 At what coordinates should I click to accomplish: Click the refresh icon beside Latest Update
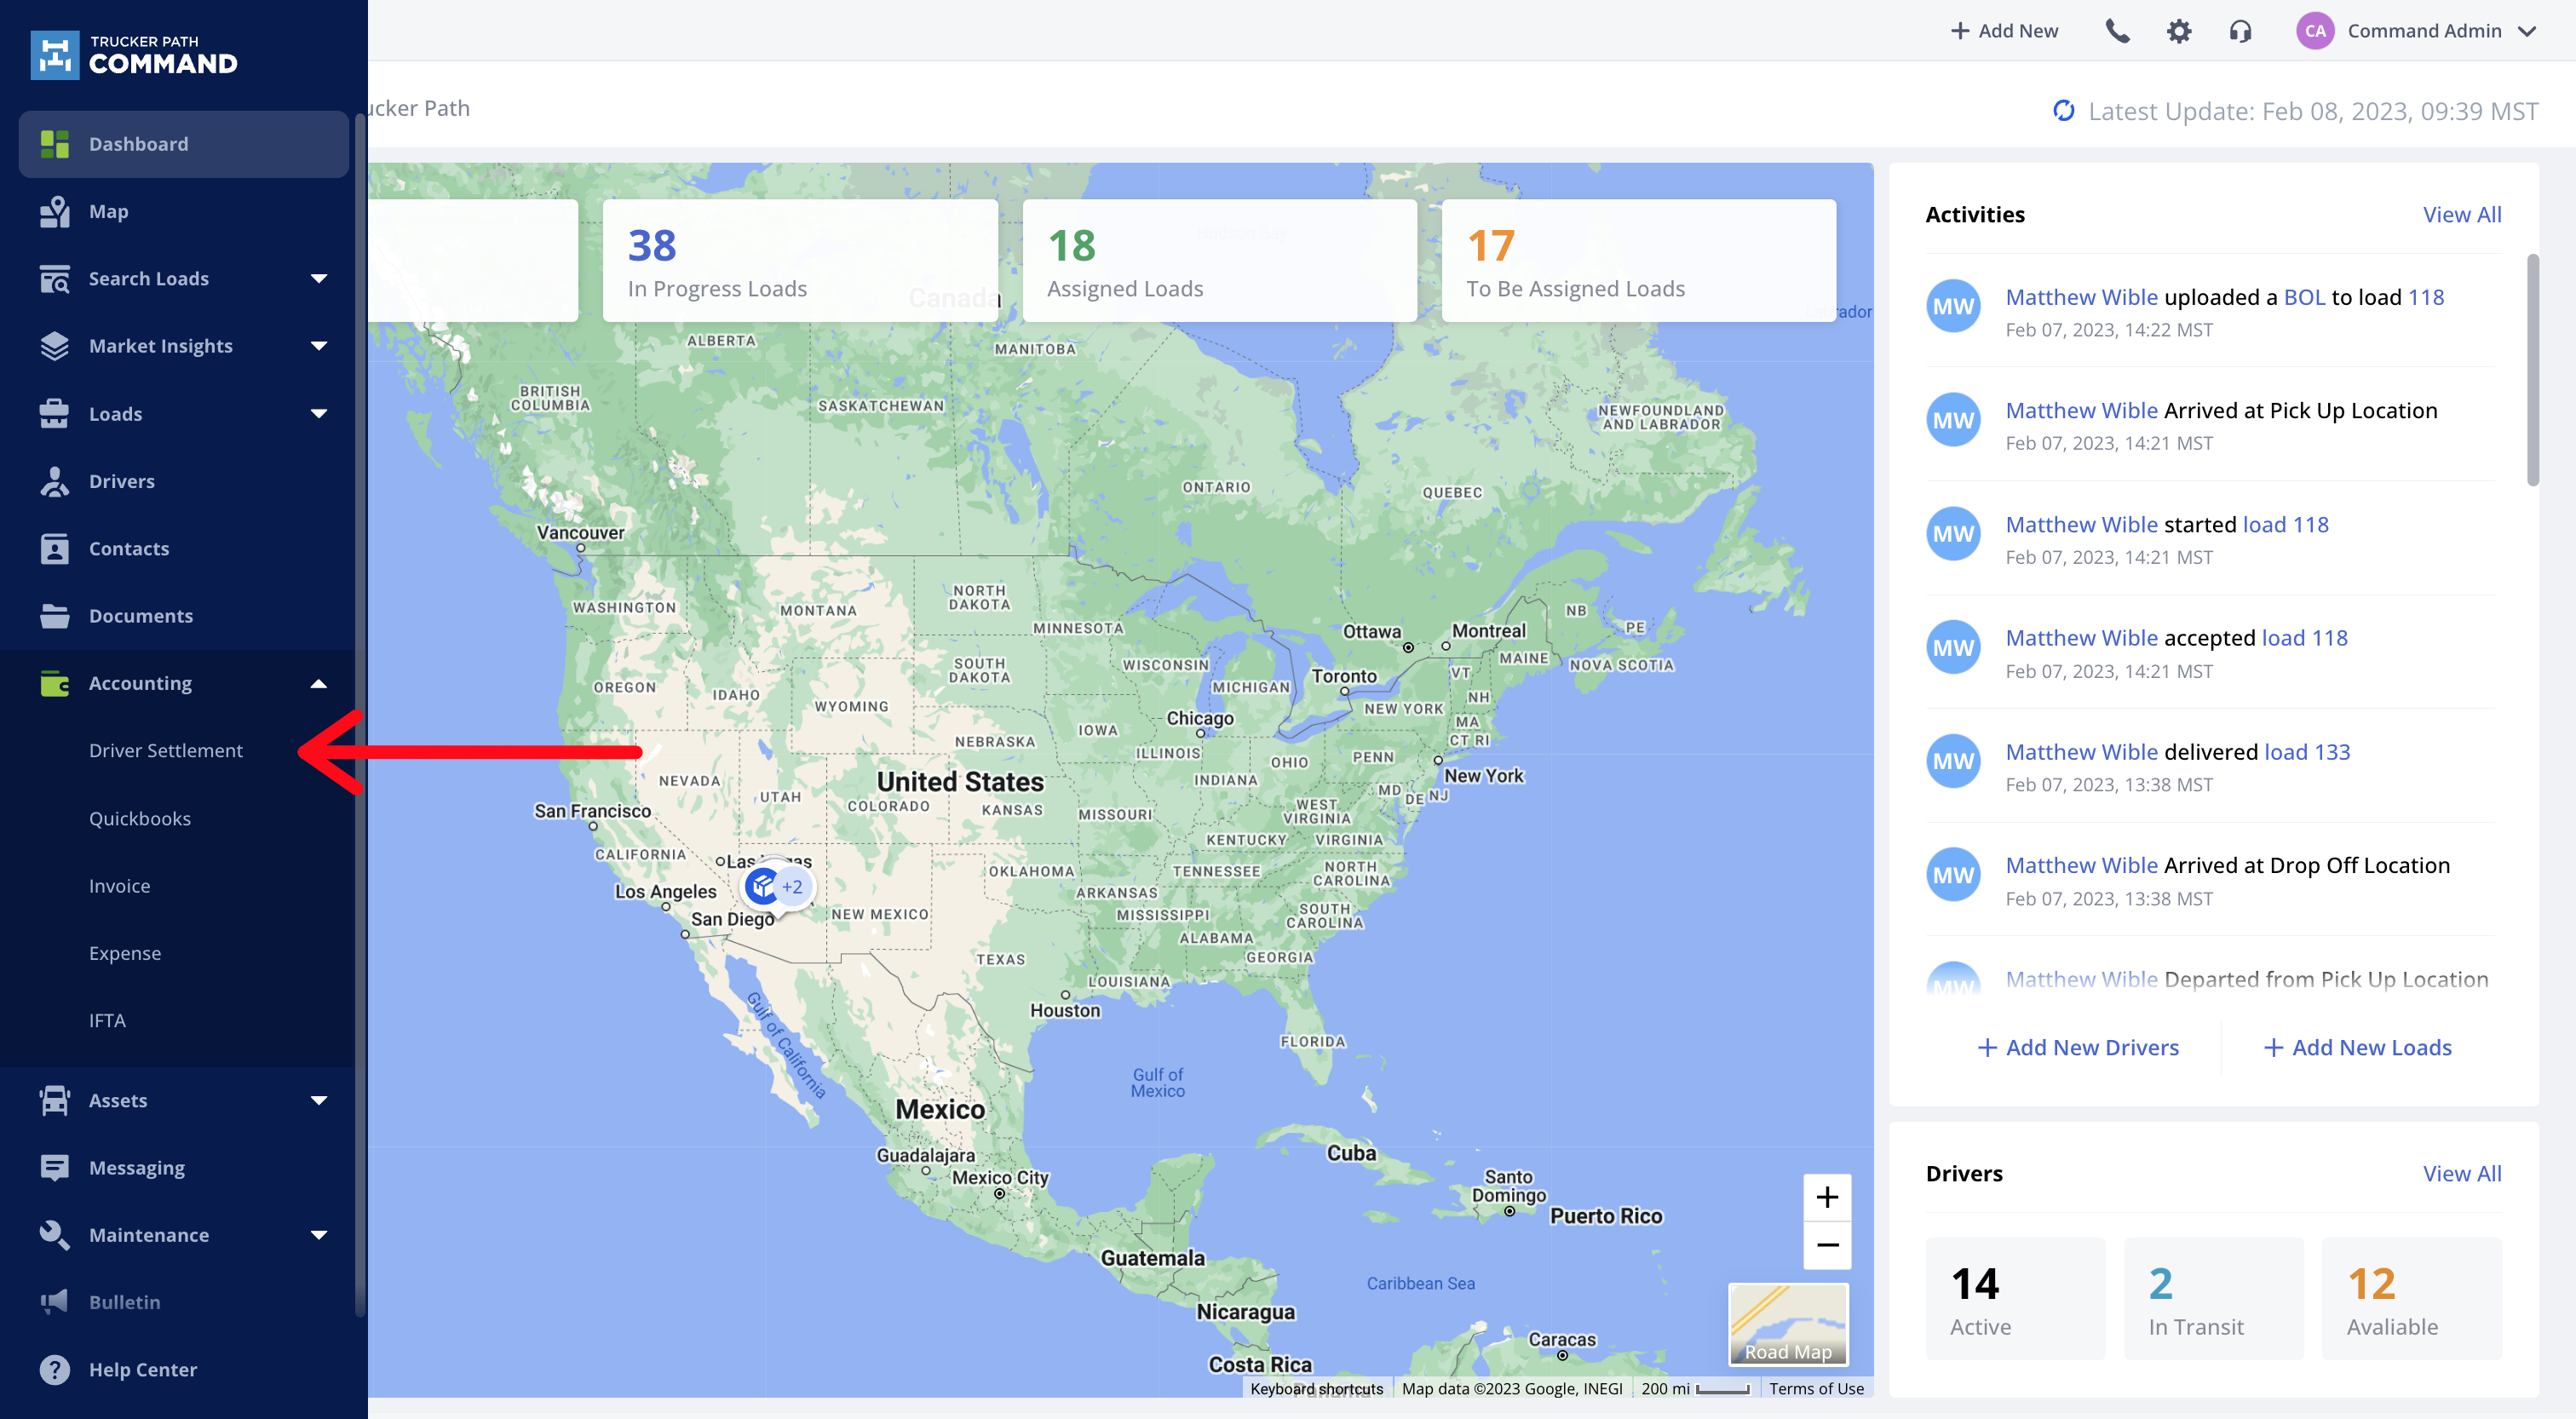coord(2064,110)
